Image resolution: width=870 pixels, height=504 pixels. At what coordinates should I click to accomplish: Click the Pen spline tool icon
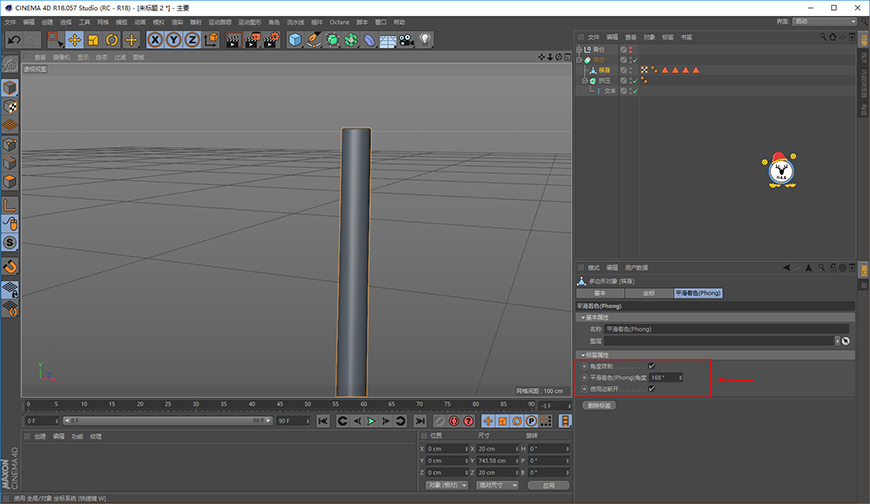[313, 39]
